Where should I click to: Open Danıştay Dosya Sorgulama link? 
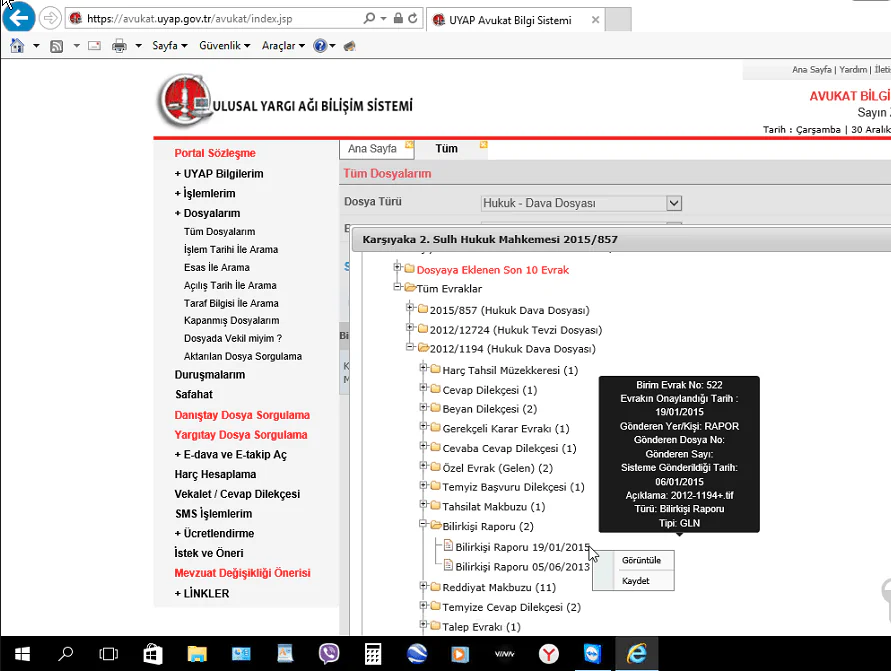pyautogui.click(x=242, y=415)
